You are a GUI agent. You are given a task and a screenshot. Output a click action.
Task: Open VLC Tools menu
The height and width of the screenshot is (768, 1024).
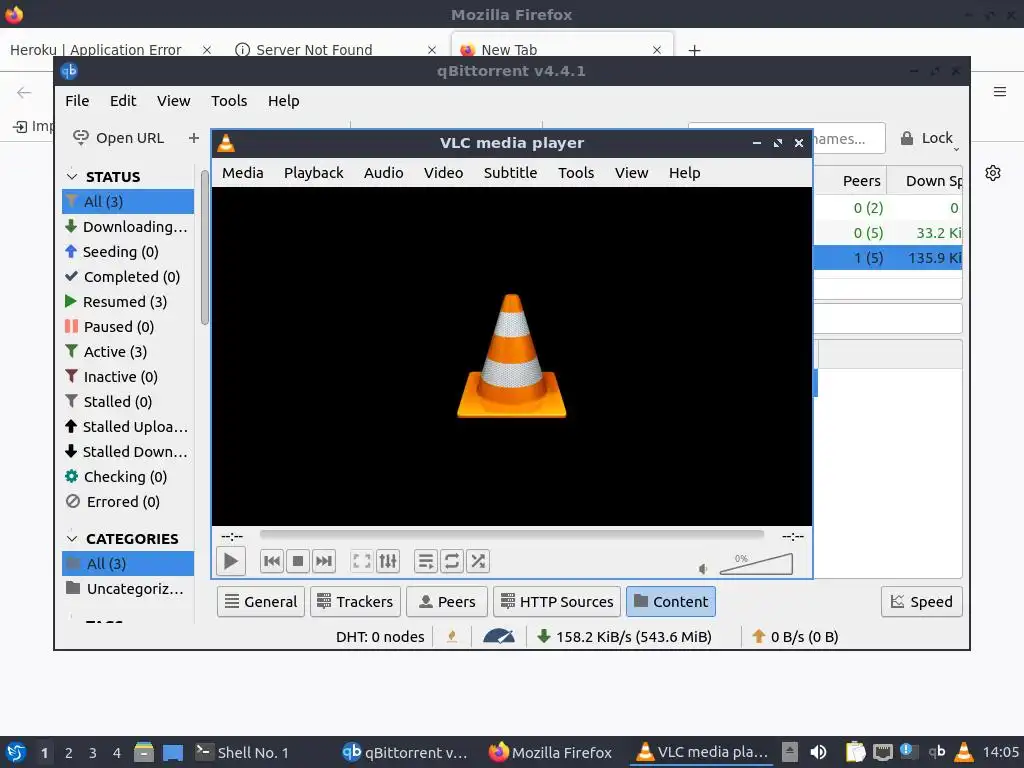pyautogui.click(x=576, y=173)
